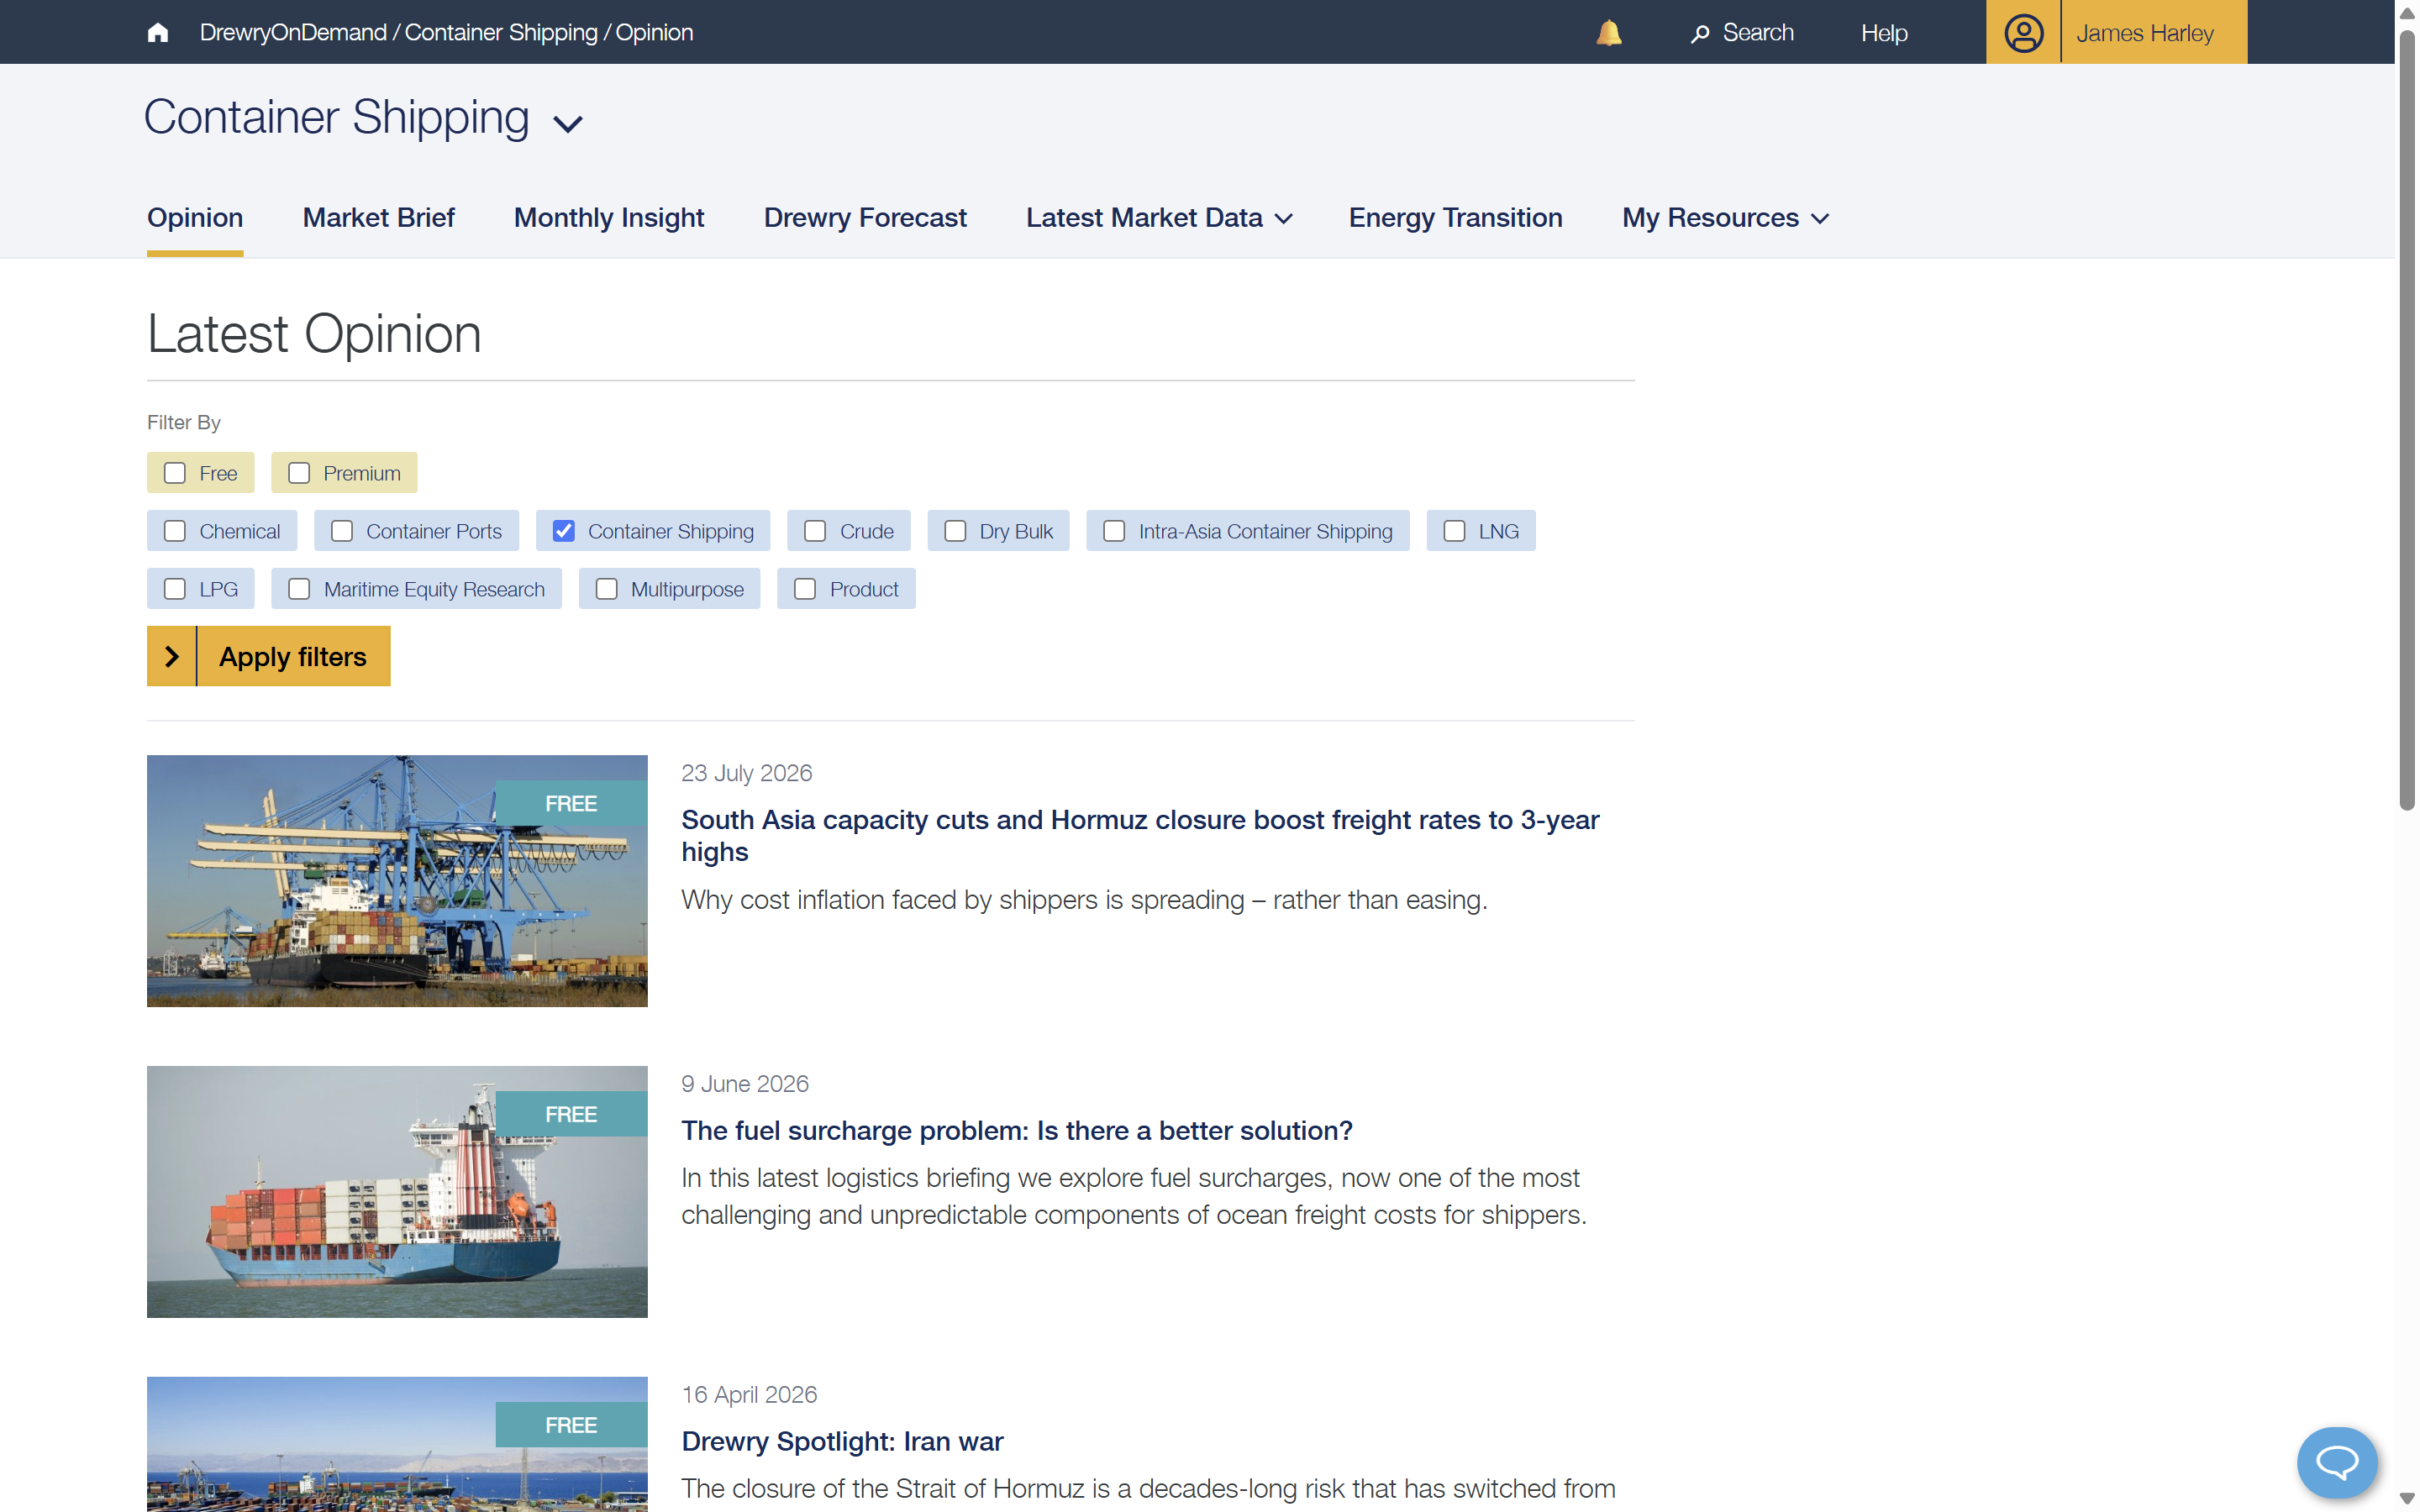Switch to the Market Brief tab

[378, 218]
